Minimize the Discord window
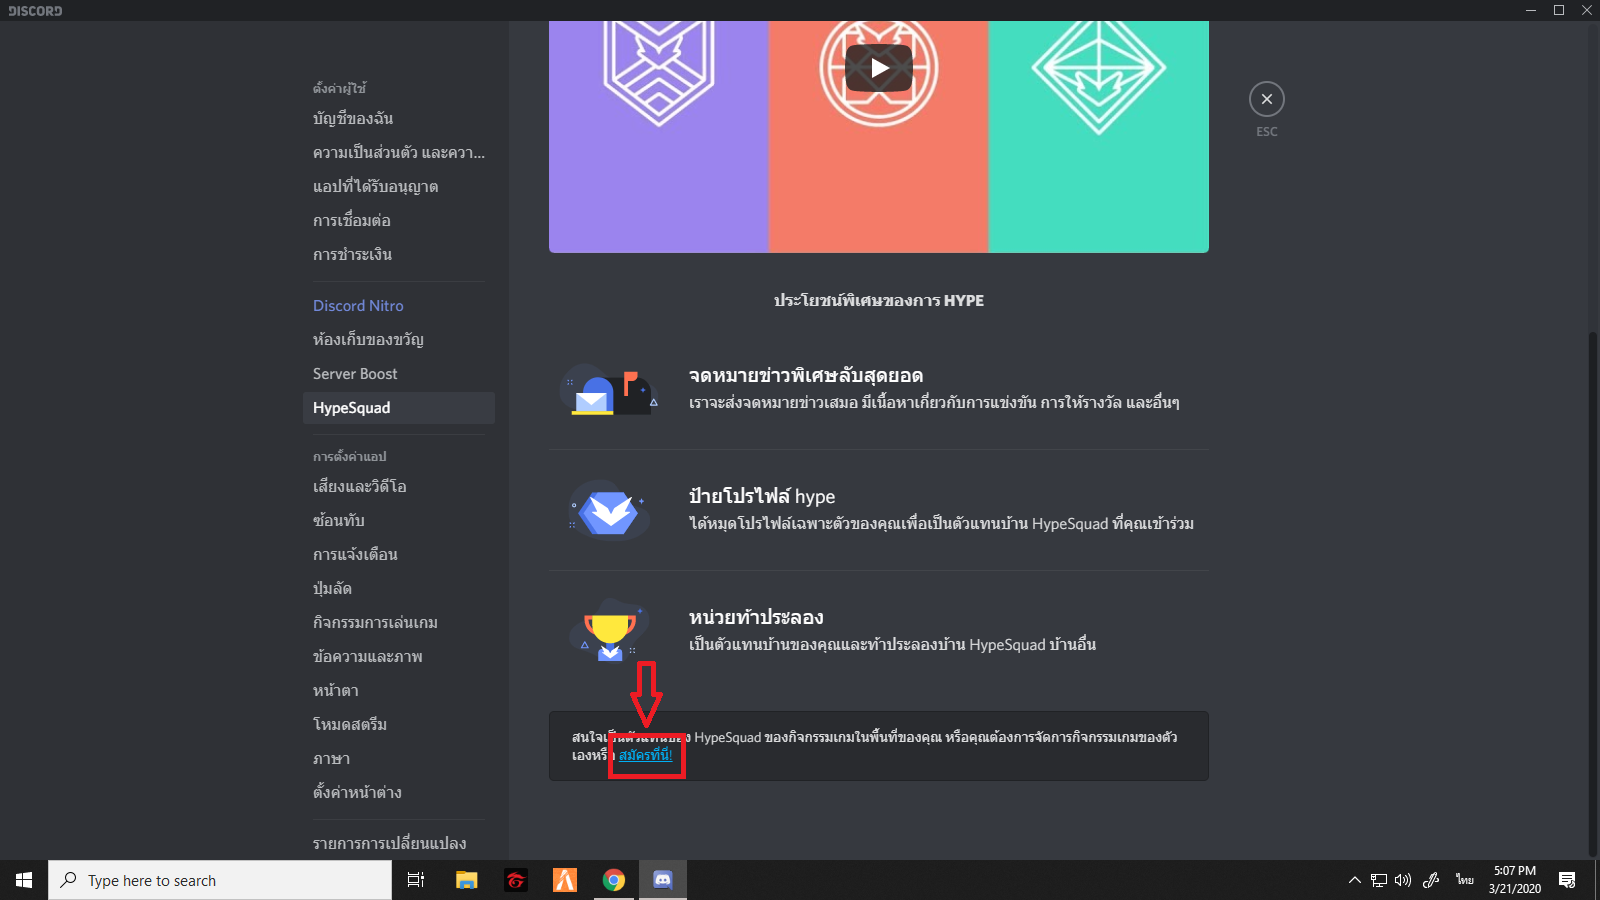Viewport: 1600px width, 900px height. click(1530, 10)
